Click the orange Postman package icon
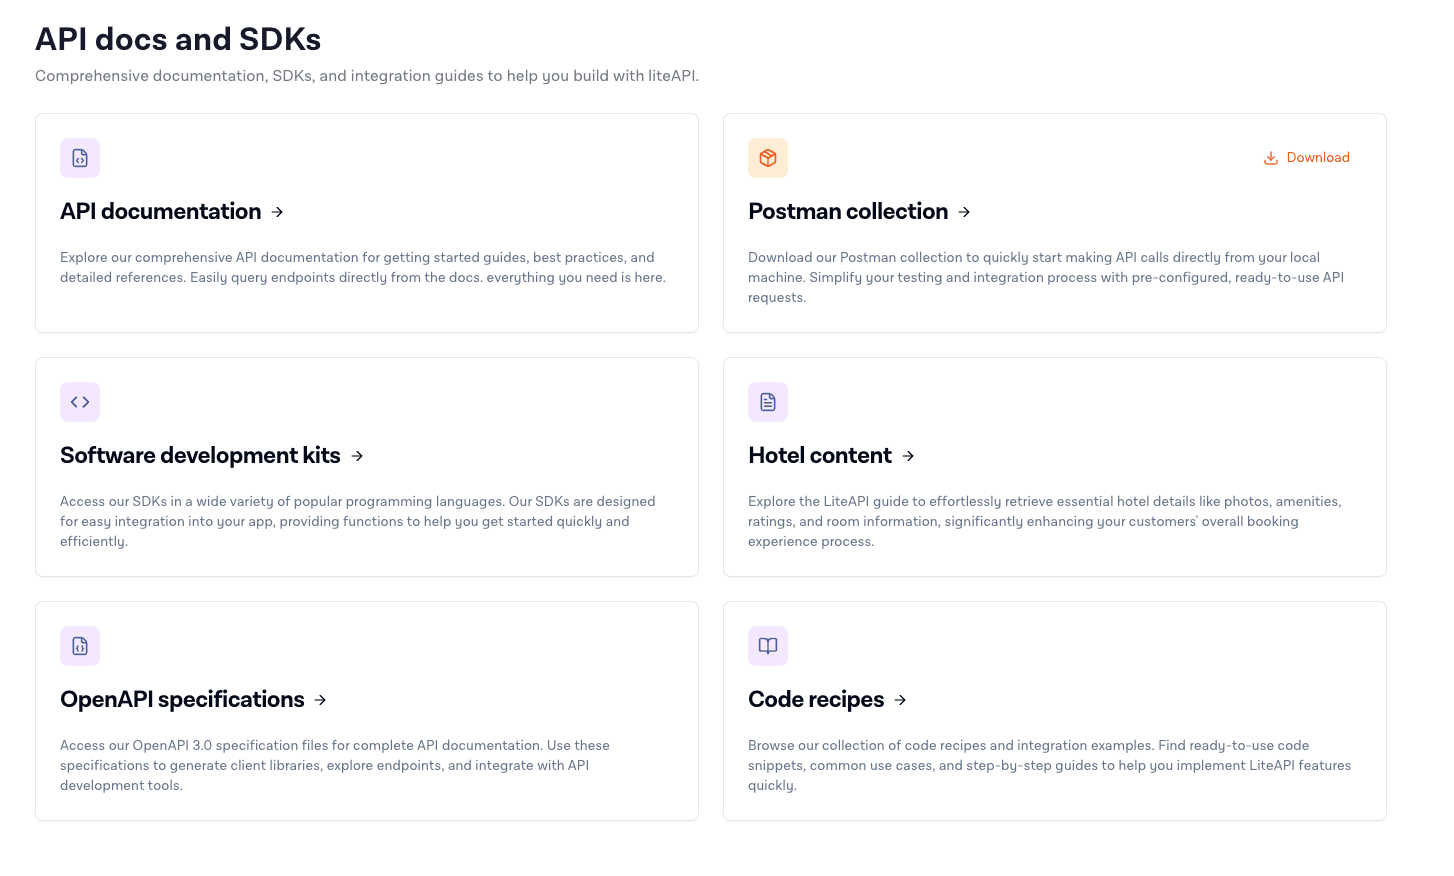This screenshot has height=876, width=1454. [x=768, y=158]
